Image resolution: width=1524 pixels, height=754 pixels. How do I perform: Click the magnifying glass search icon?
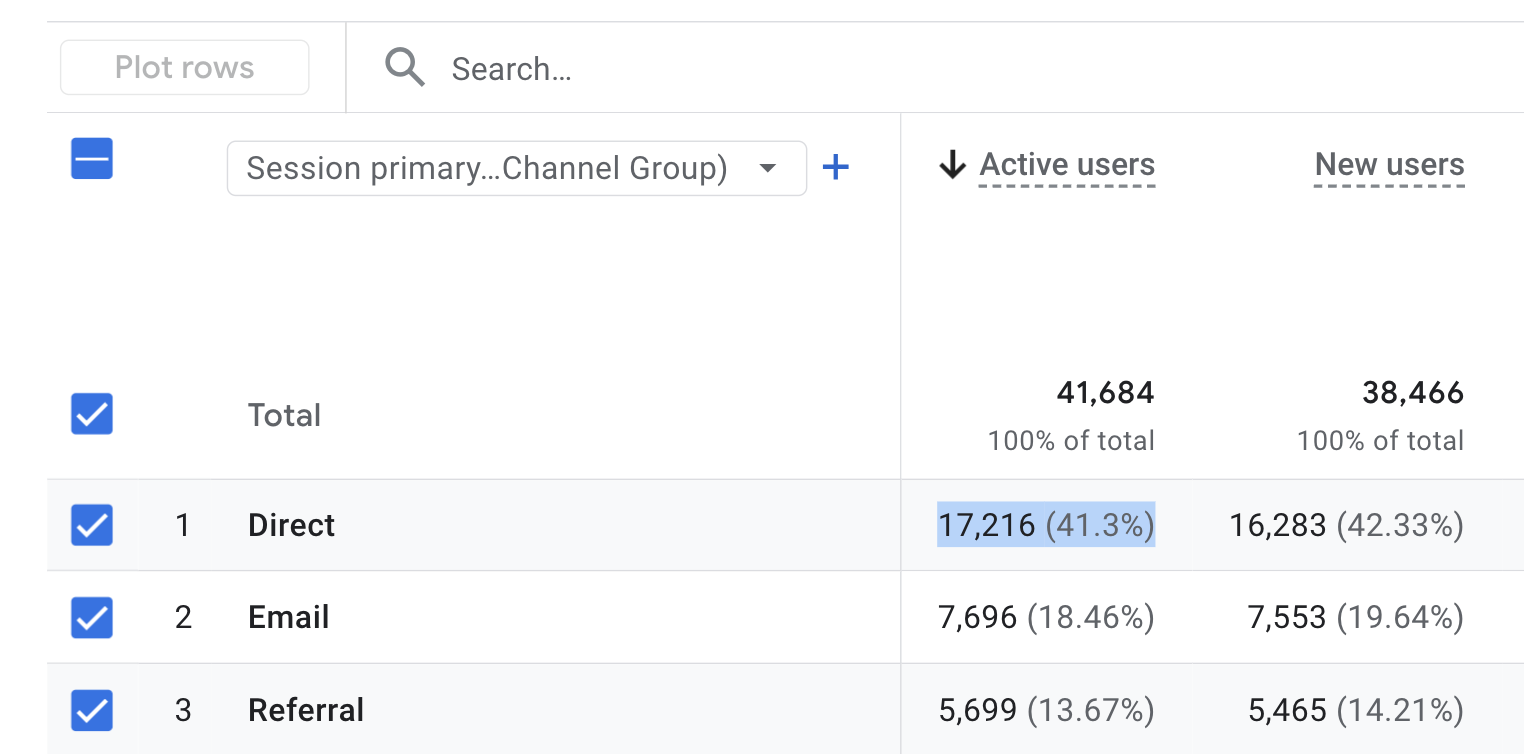405,68
